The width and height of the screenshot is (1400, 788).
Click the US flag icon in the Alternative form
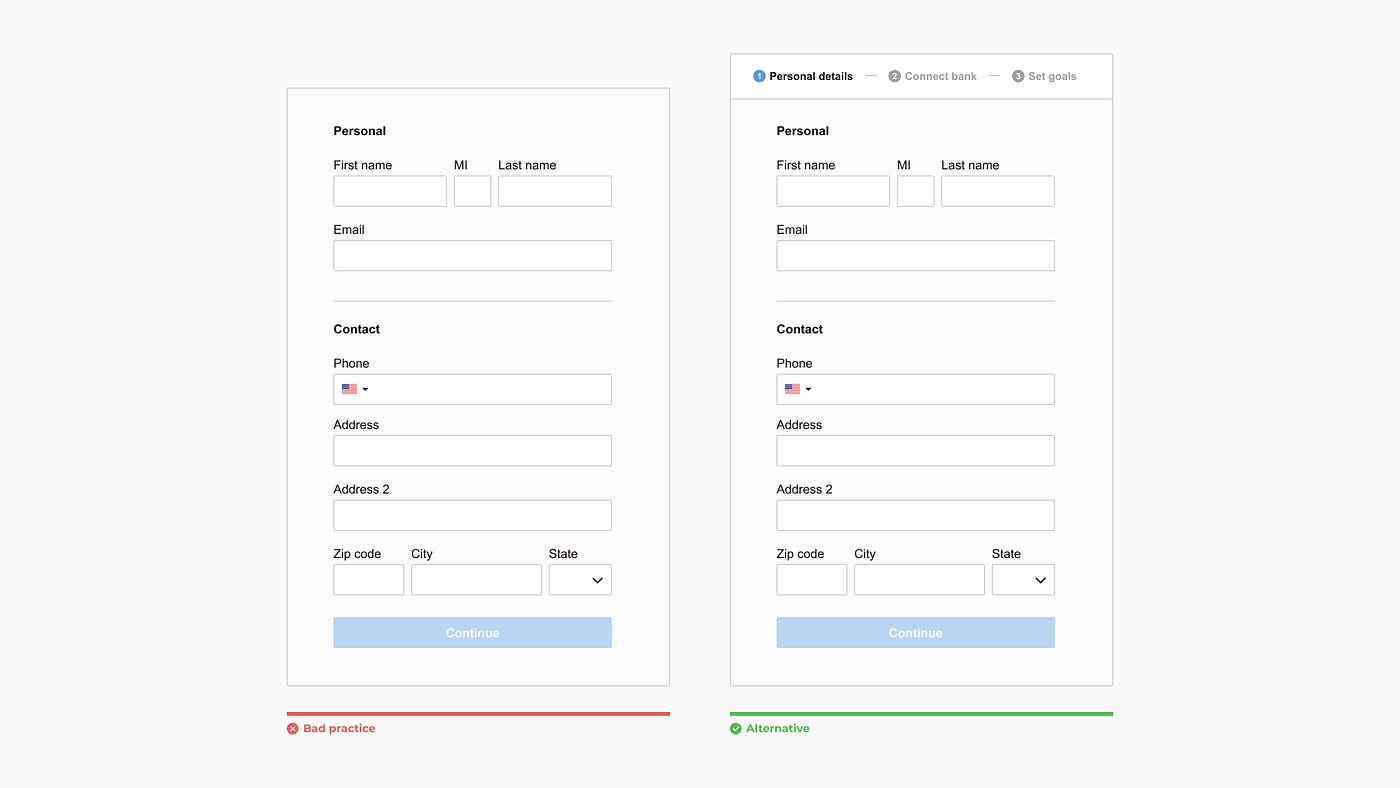click(x=792, y=389)
